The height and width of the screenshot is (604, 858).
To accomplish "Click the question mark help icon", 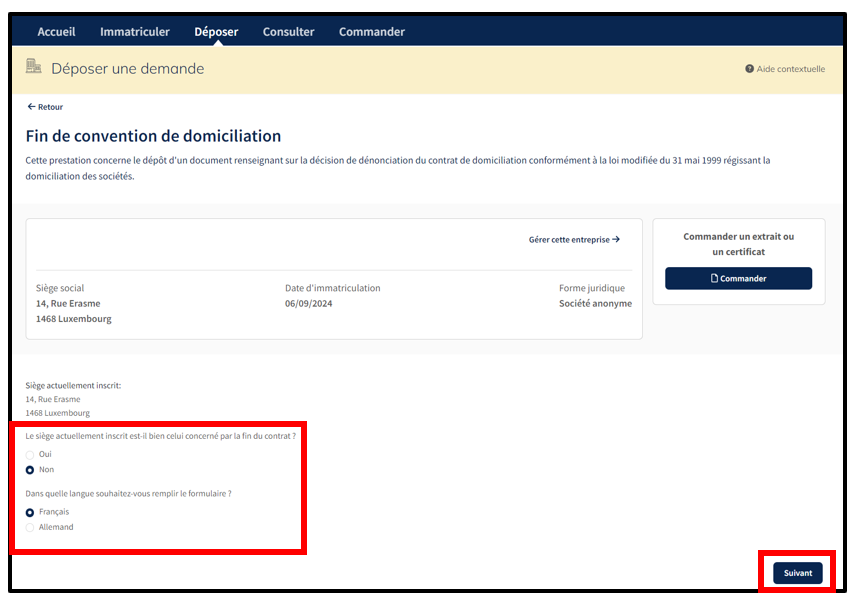I will [749, 69].
